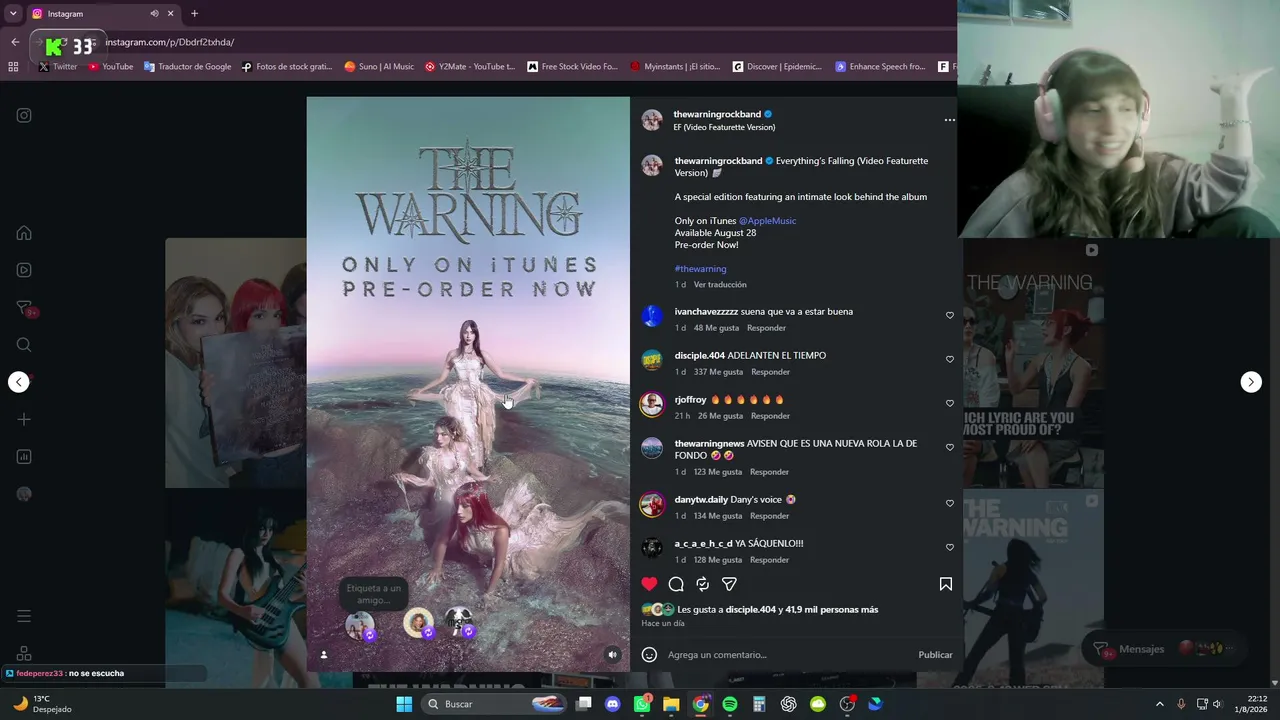Repost using the repost arrows icon
The width and height of the screenshot is (1280, 720).
[702, 584]
